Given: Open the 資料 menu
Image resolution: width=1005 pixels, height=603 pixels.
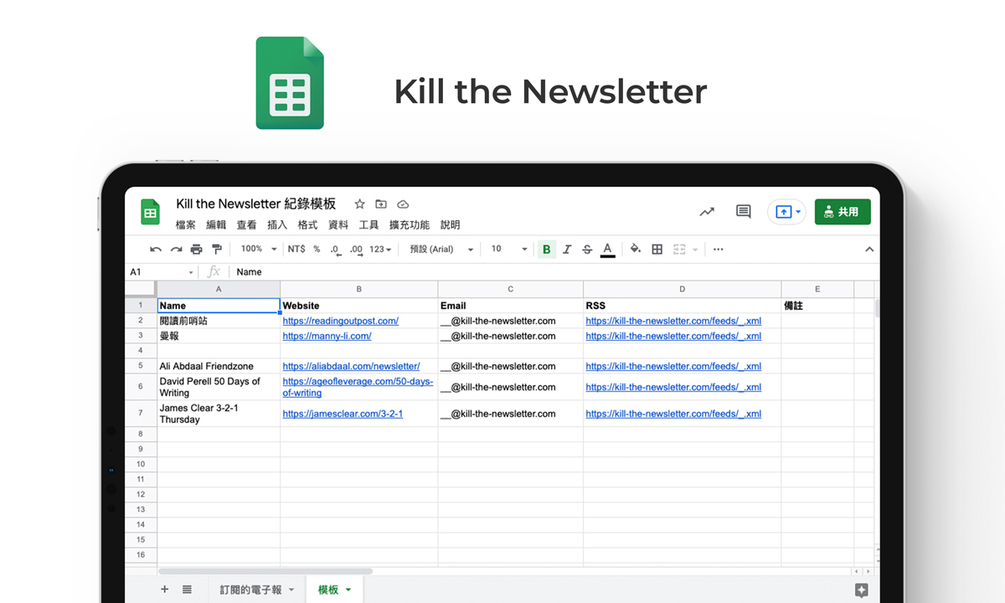Looking at the screenshot, I should 338,225.
